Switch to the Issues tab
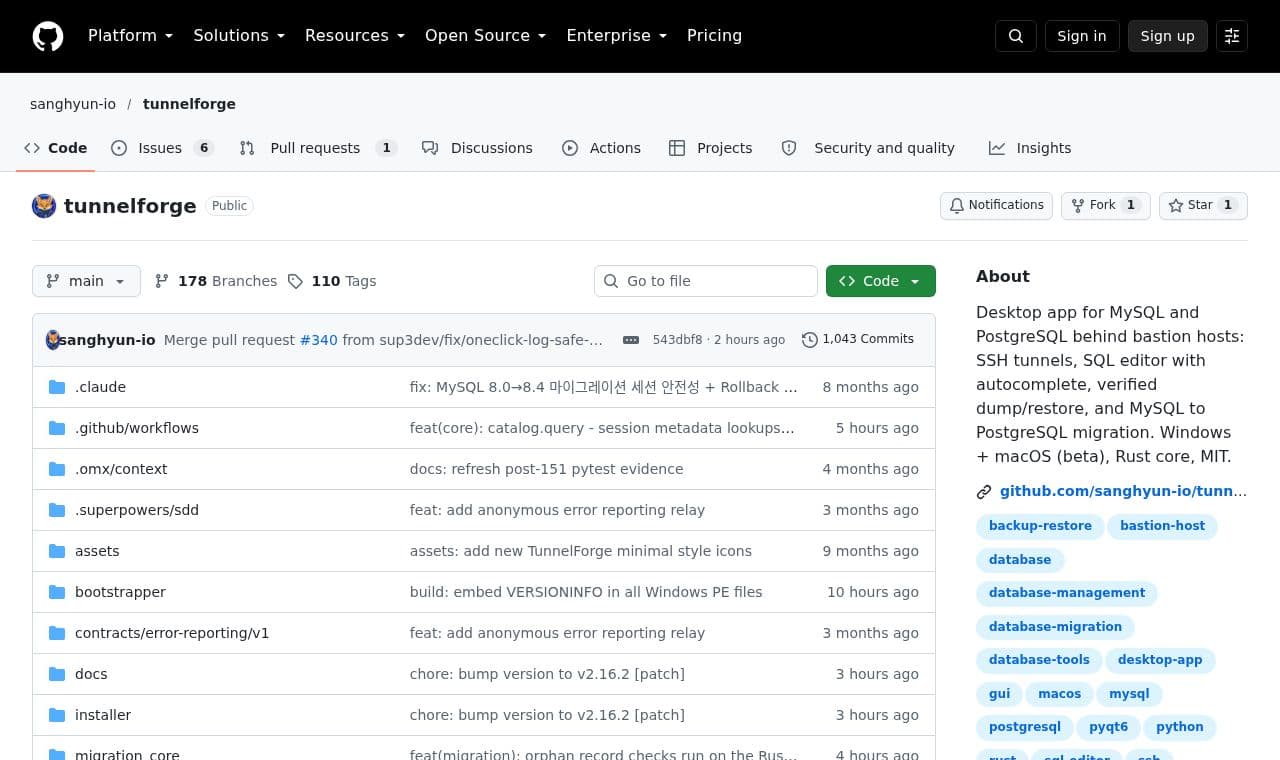1280x760 pixels. click(x=163, y=148)
